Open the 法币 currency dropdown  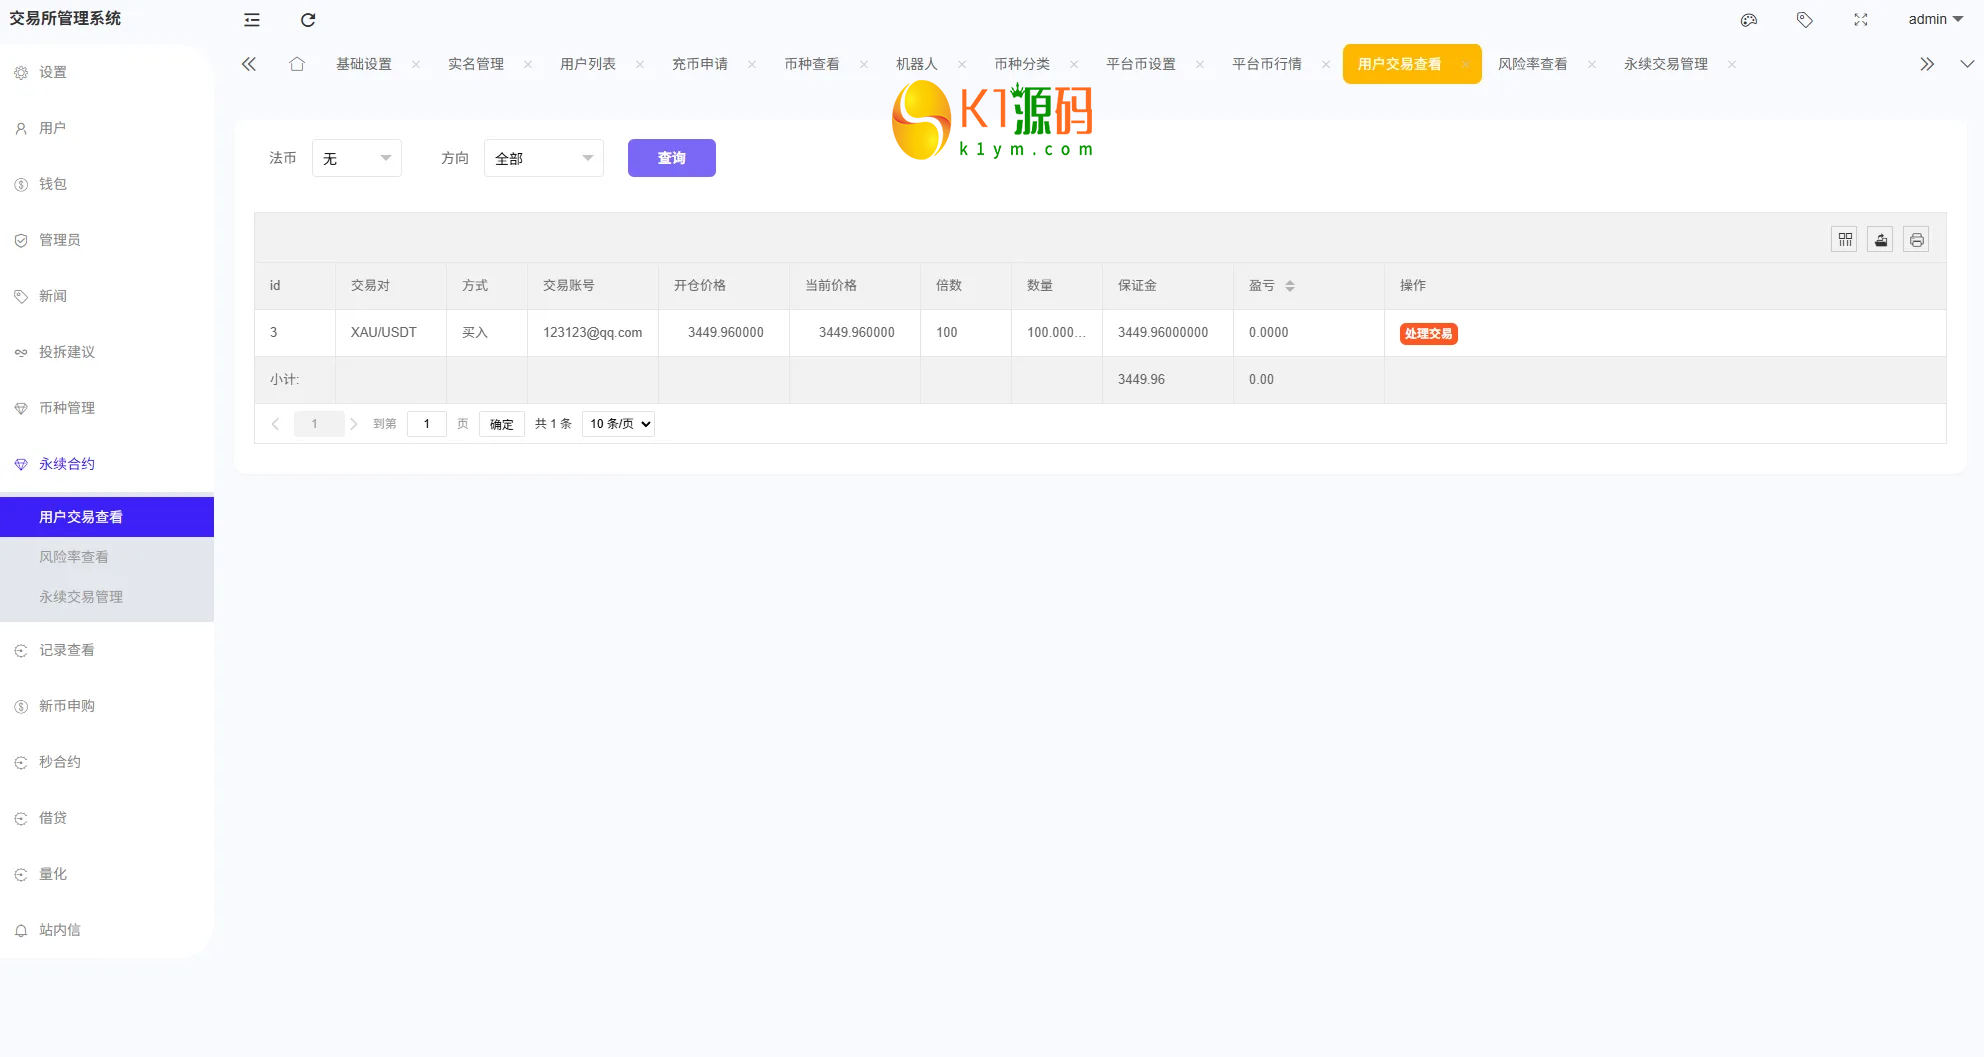click(x=357, y=158)
